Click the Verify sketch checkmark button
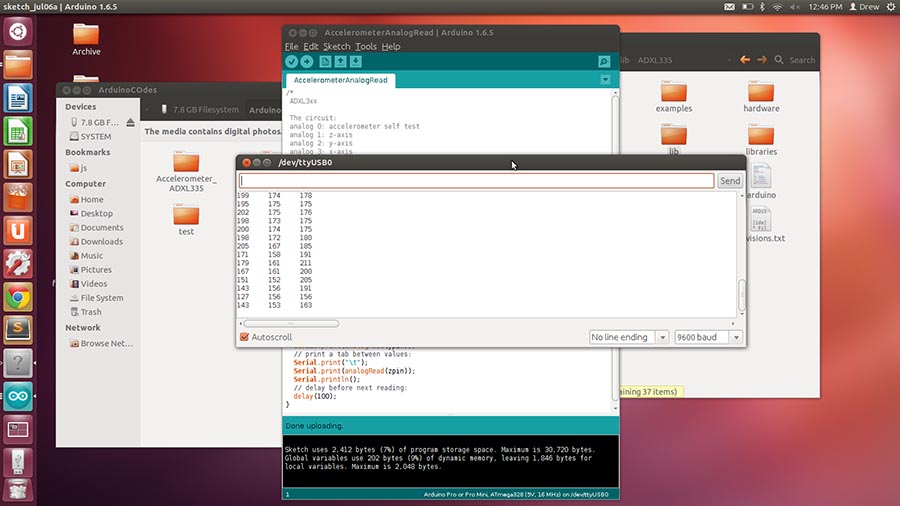The height and width of the screenshot is (506, 900). [292, 61]
